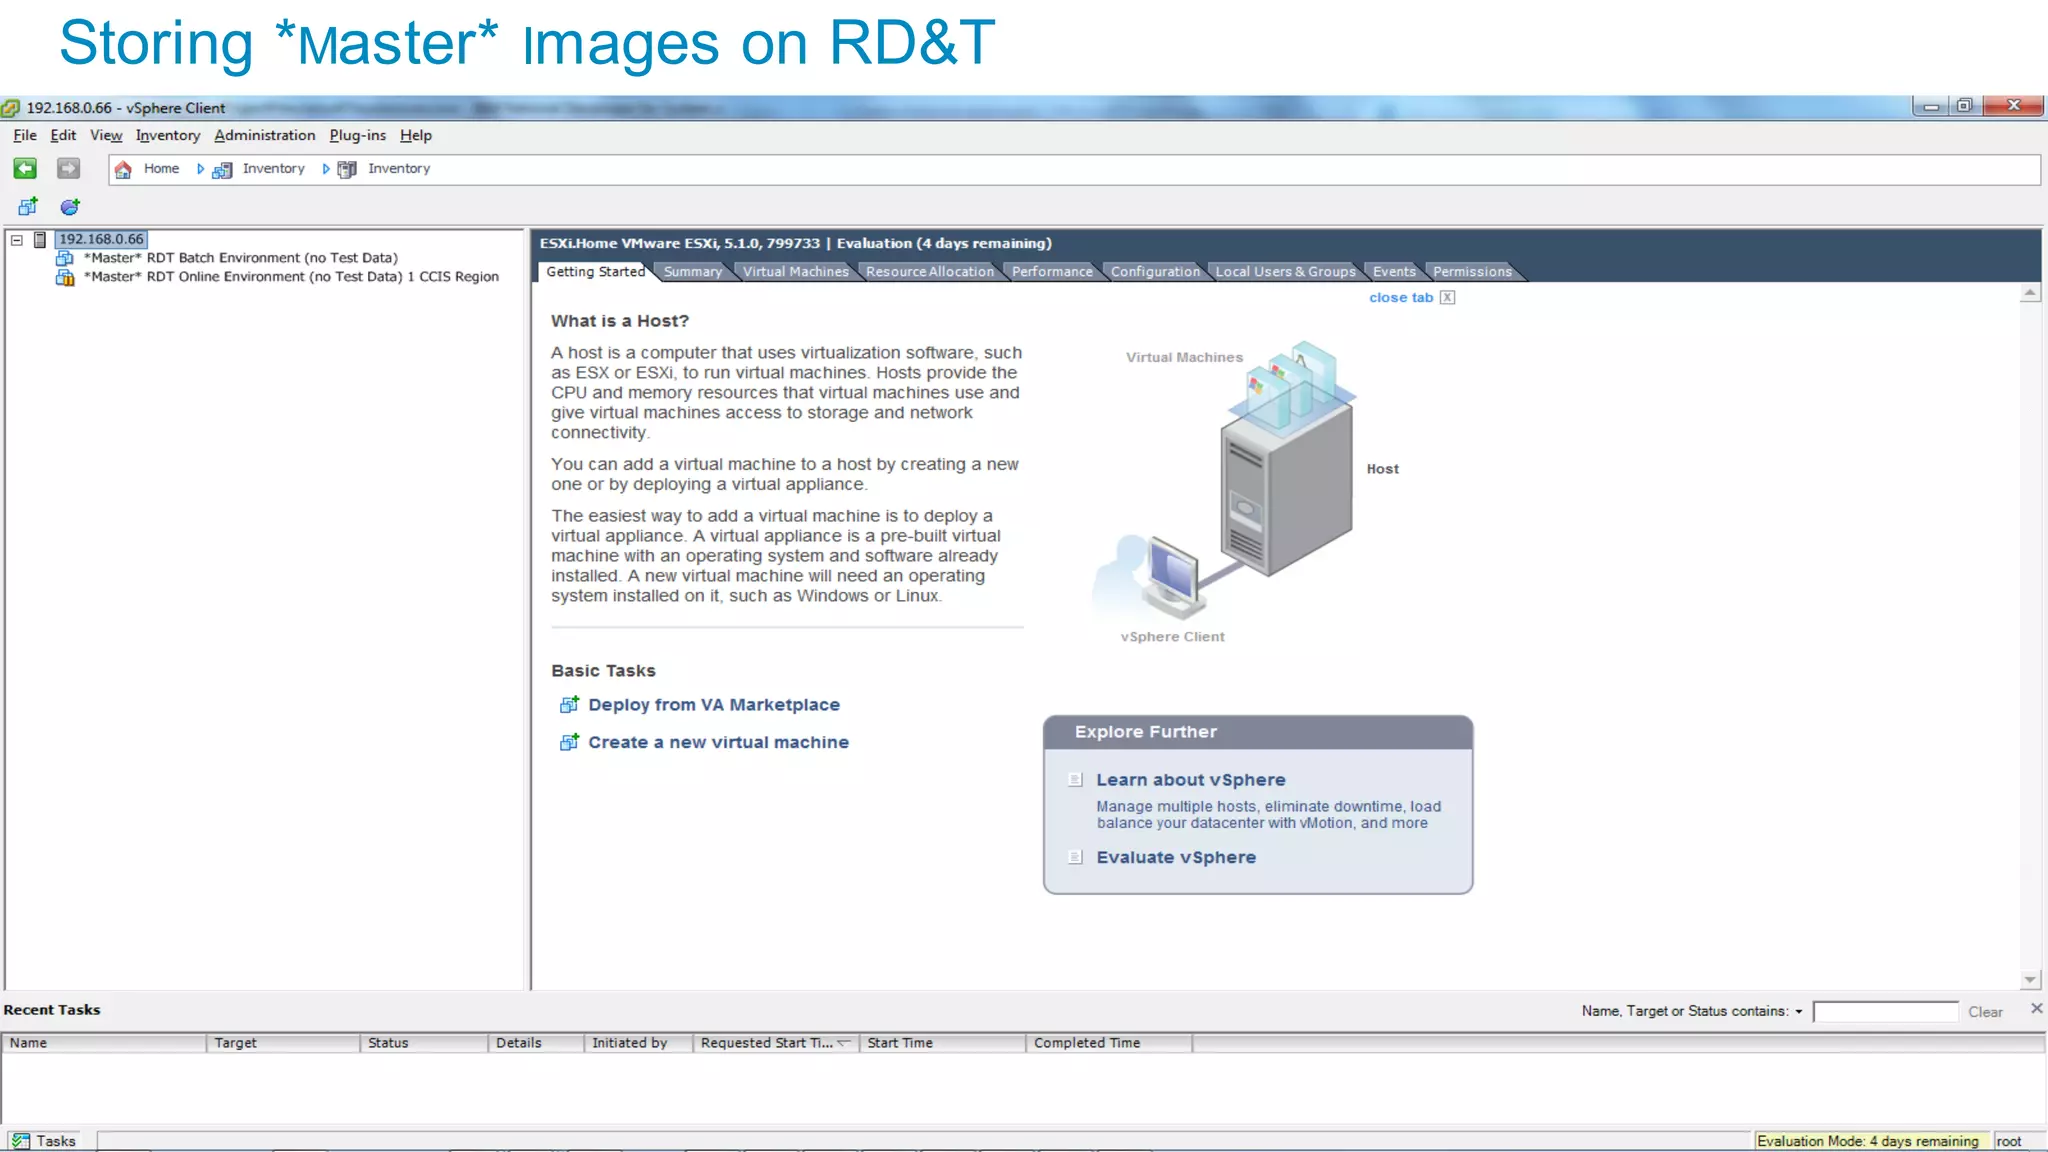Switch to the Permissions tab
2048x1152 pixels.
click(x=1472, y=272)
